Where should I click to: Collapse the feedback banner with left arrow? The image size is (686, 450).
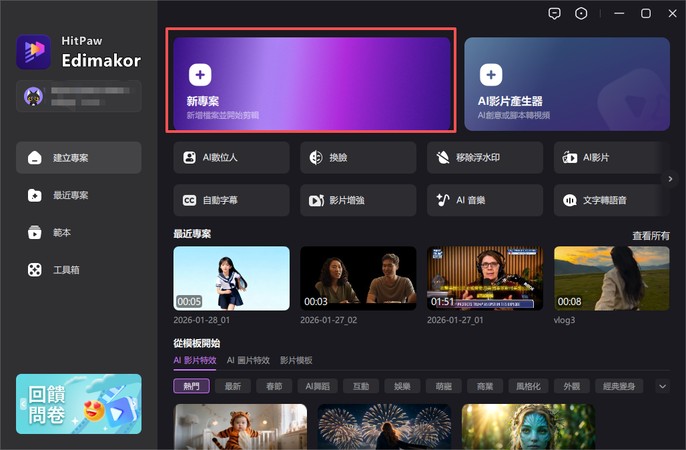23,404
